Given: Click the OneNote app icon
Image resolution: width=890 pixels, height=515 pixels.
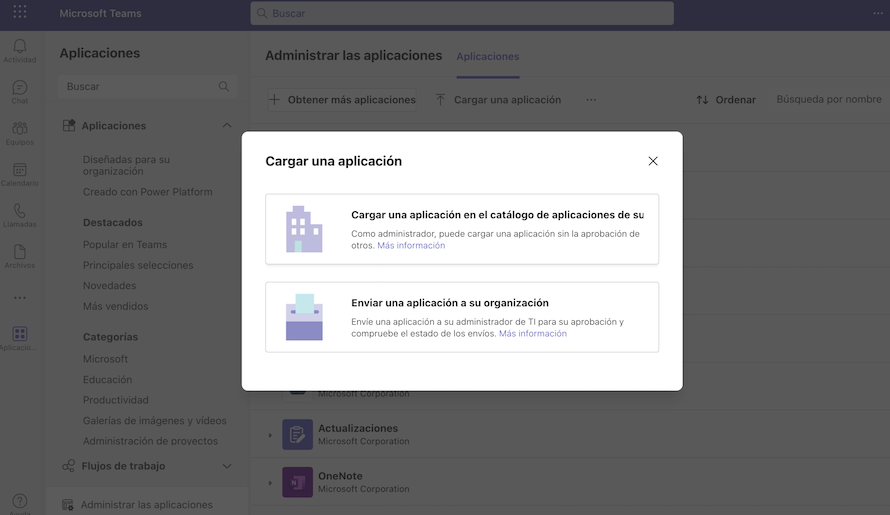Looking at the screenshot, I should tap(297, 482).
